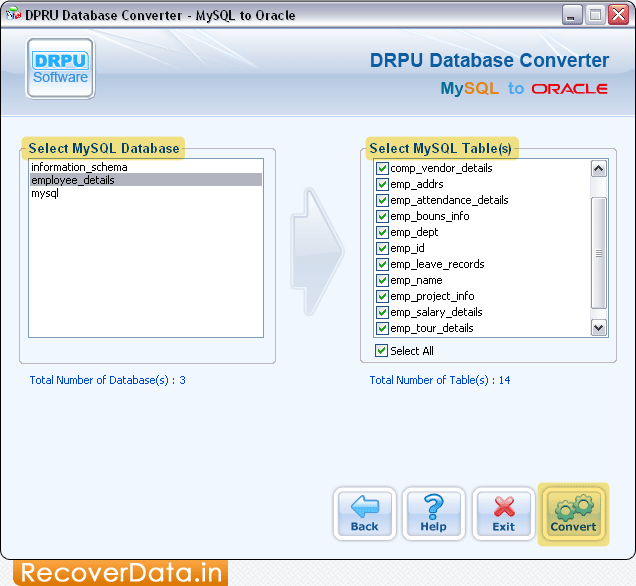
Task: Toggle the emp_id table checkbox
Action: click(x=382, y=248)
